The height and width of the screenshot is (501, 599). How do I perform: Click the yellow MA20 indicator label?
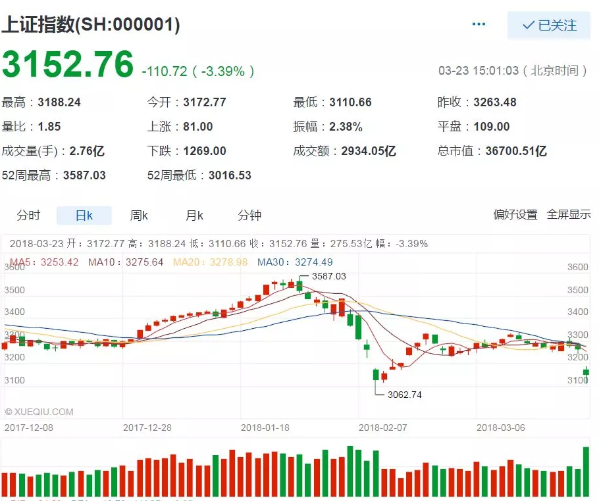(x=210, y=262)
